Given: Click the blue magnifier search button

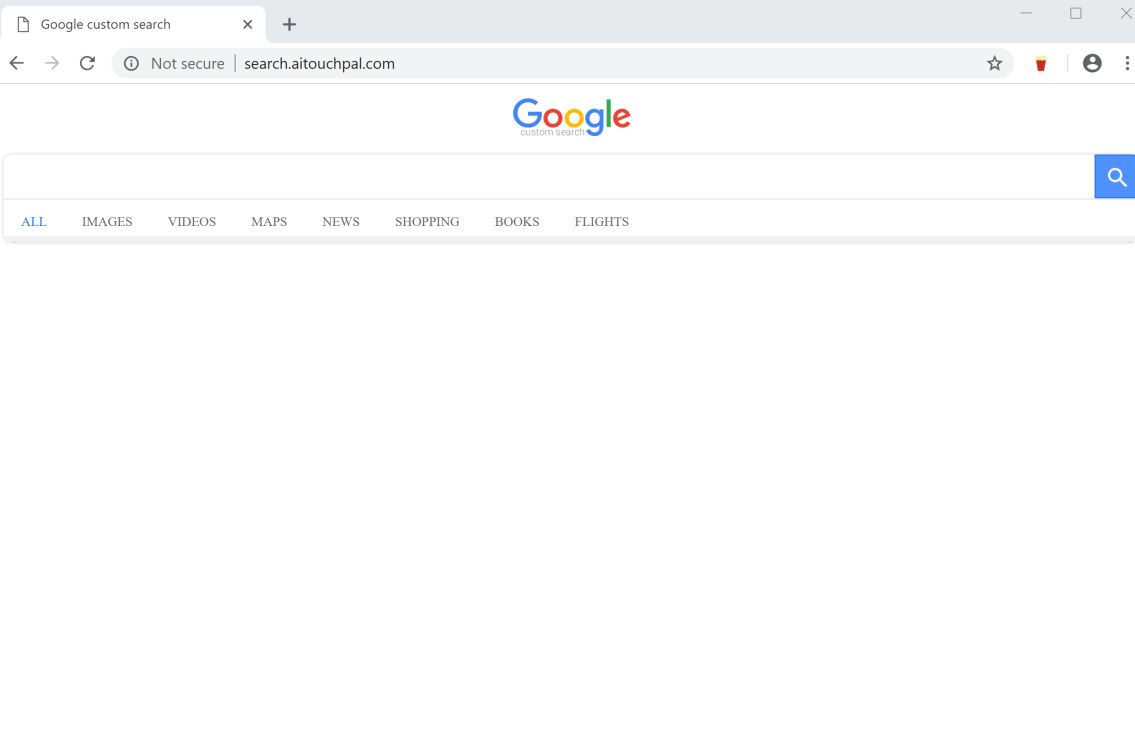Looking at the screenshot, I should (x=1115, y=177).
